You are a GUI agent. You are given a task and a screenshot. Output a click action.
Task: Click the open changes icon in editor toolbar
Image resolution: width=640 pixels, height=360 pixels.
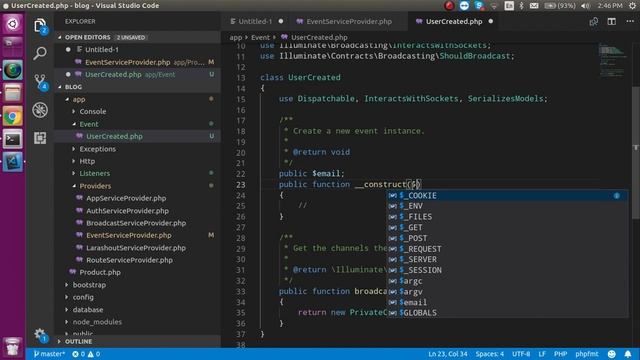593,22
